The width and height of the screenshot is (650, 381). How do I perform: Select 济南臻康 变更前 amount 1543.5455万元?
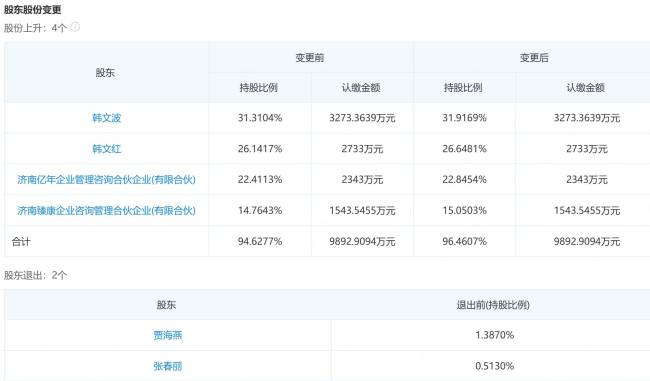pos(362,211)
